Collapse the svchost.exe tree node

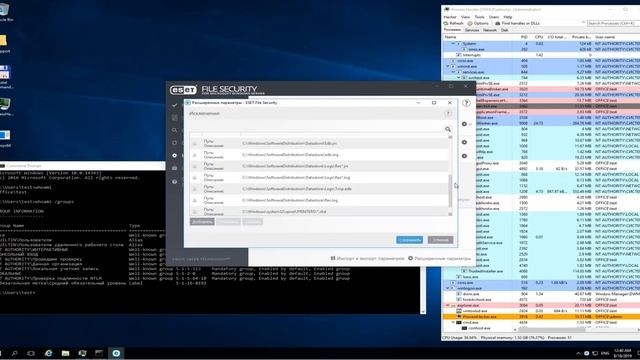click(458, 78)
